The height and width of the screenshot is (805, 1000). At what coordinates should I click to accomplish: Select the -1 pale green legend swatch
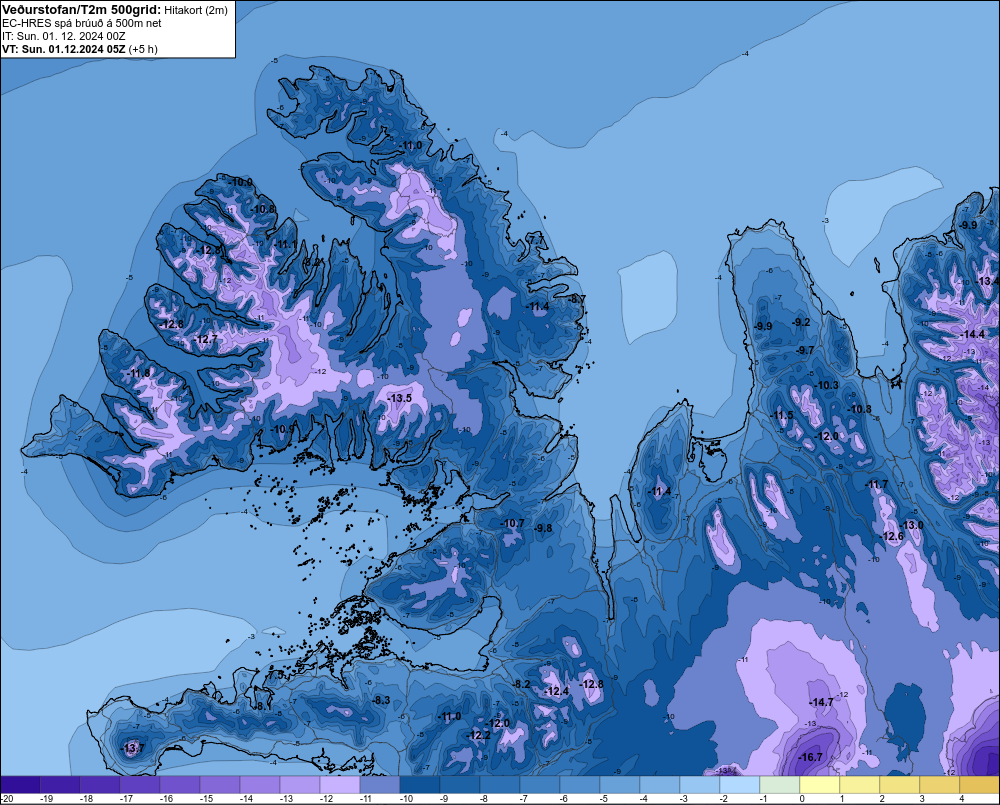(779, 784)
